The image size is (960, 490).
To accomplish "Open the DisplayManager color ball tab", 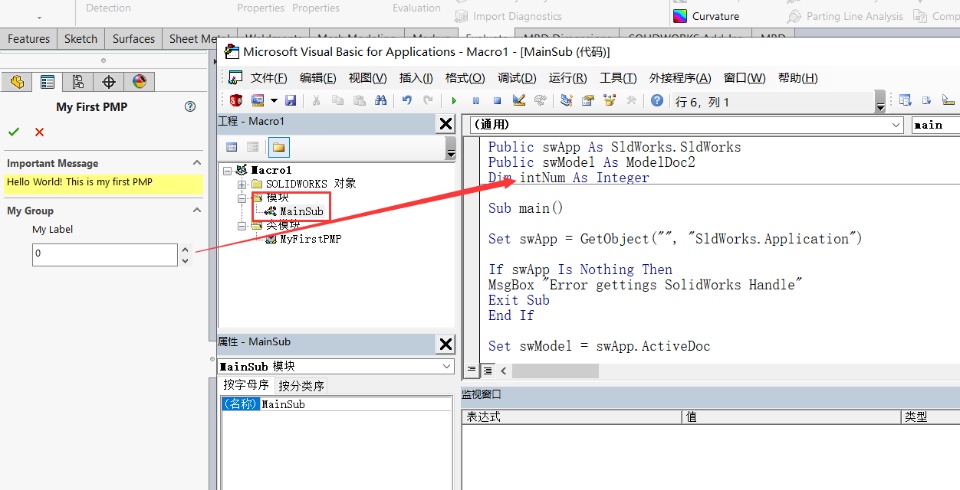I will [139, 82].
